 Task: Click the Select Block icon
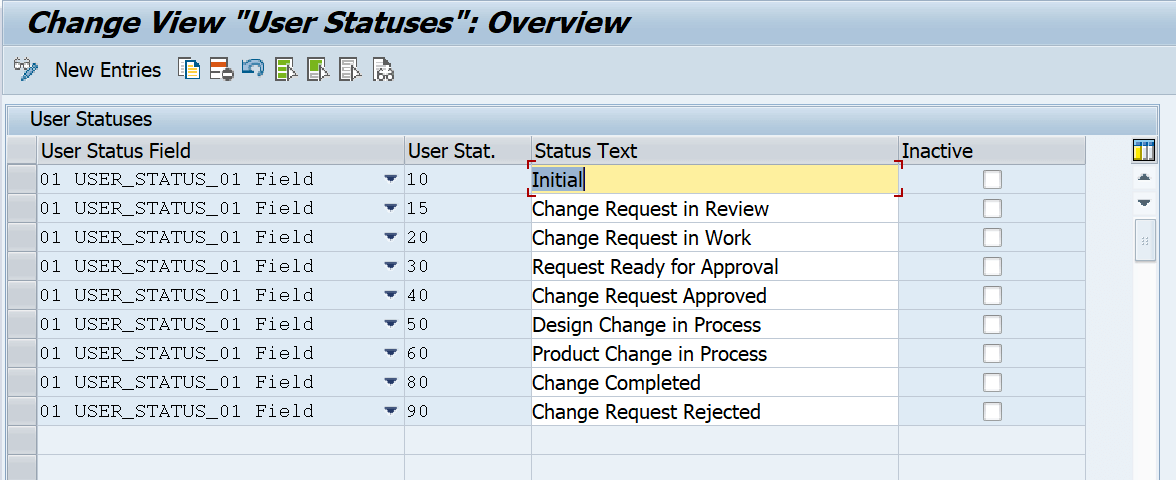pos(318,69)
